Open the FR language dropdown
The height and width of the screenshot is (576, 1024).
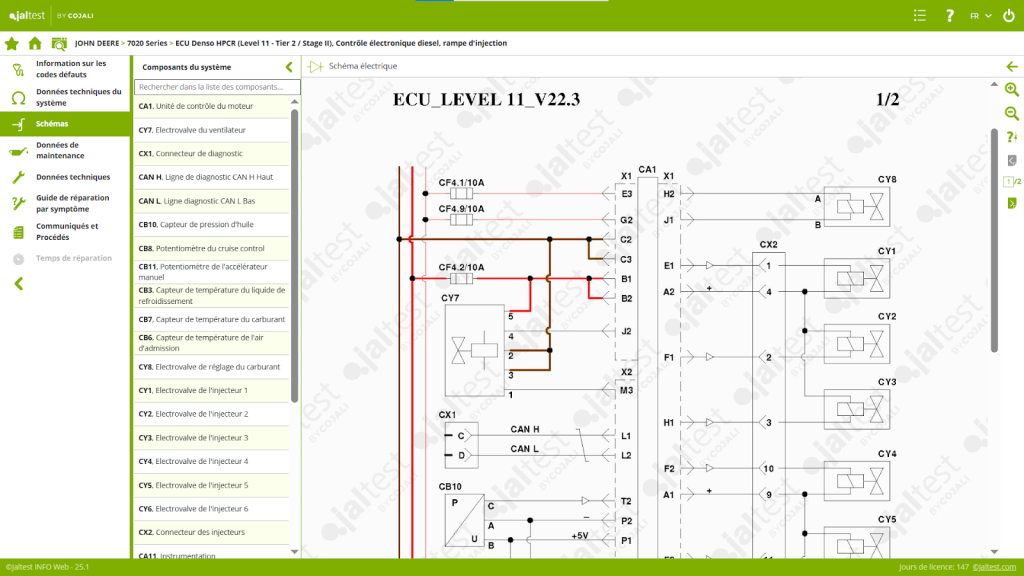click(980, 15)
